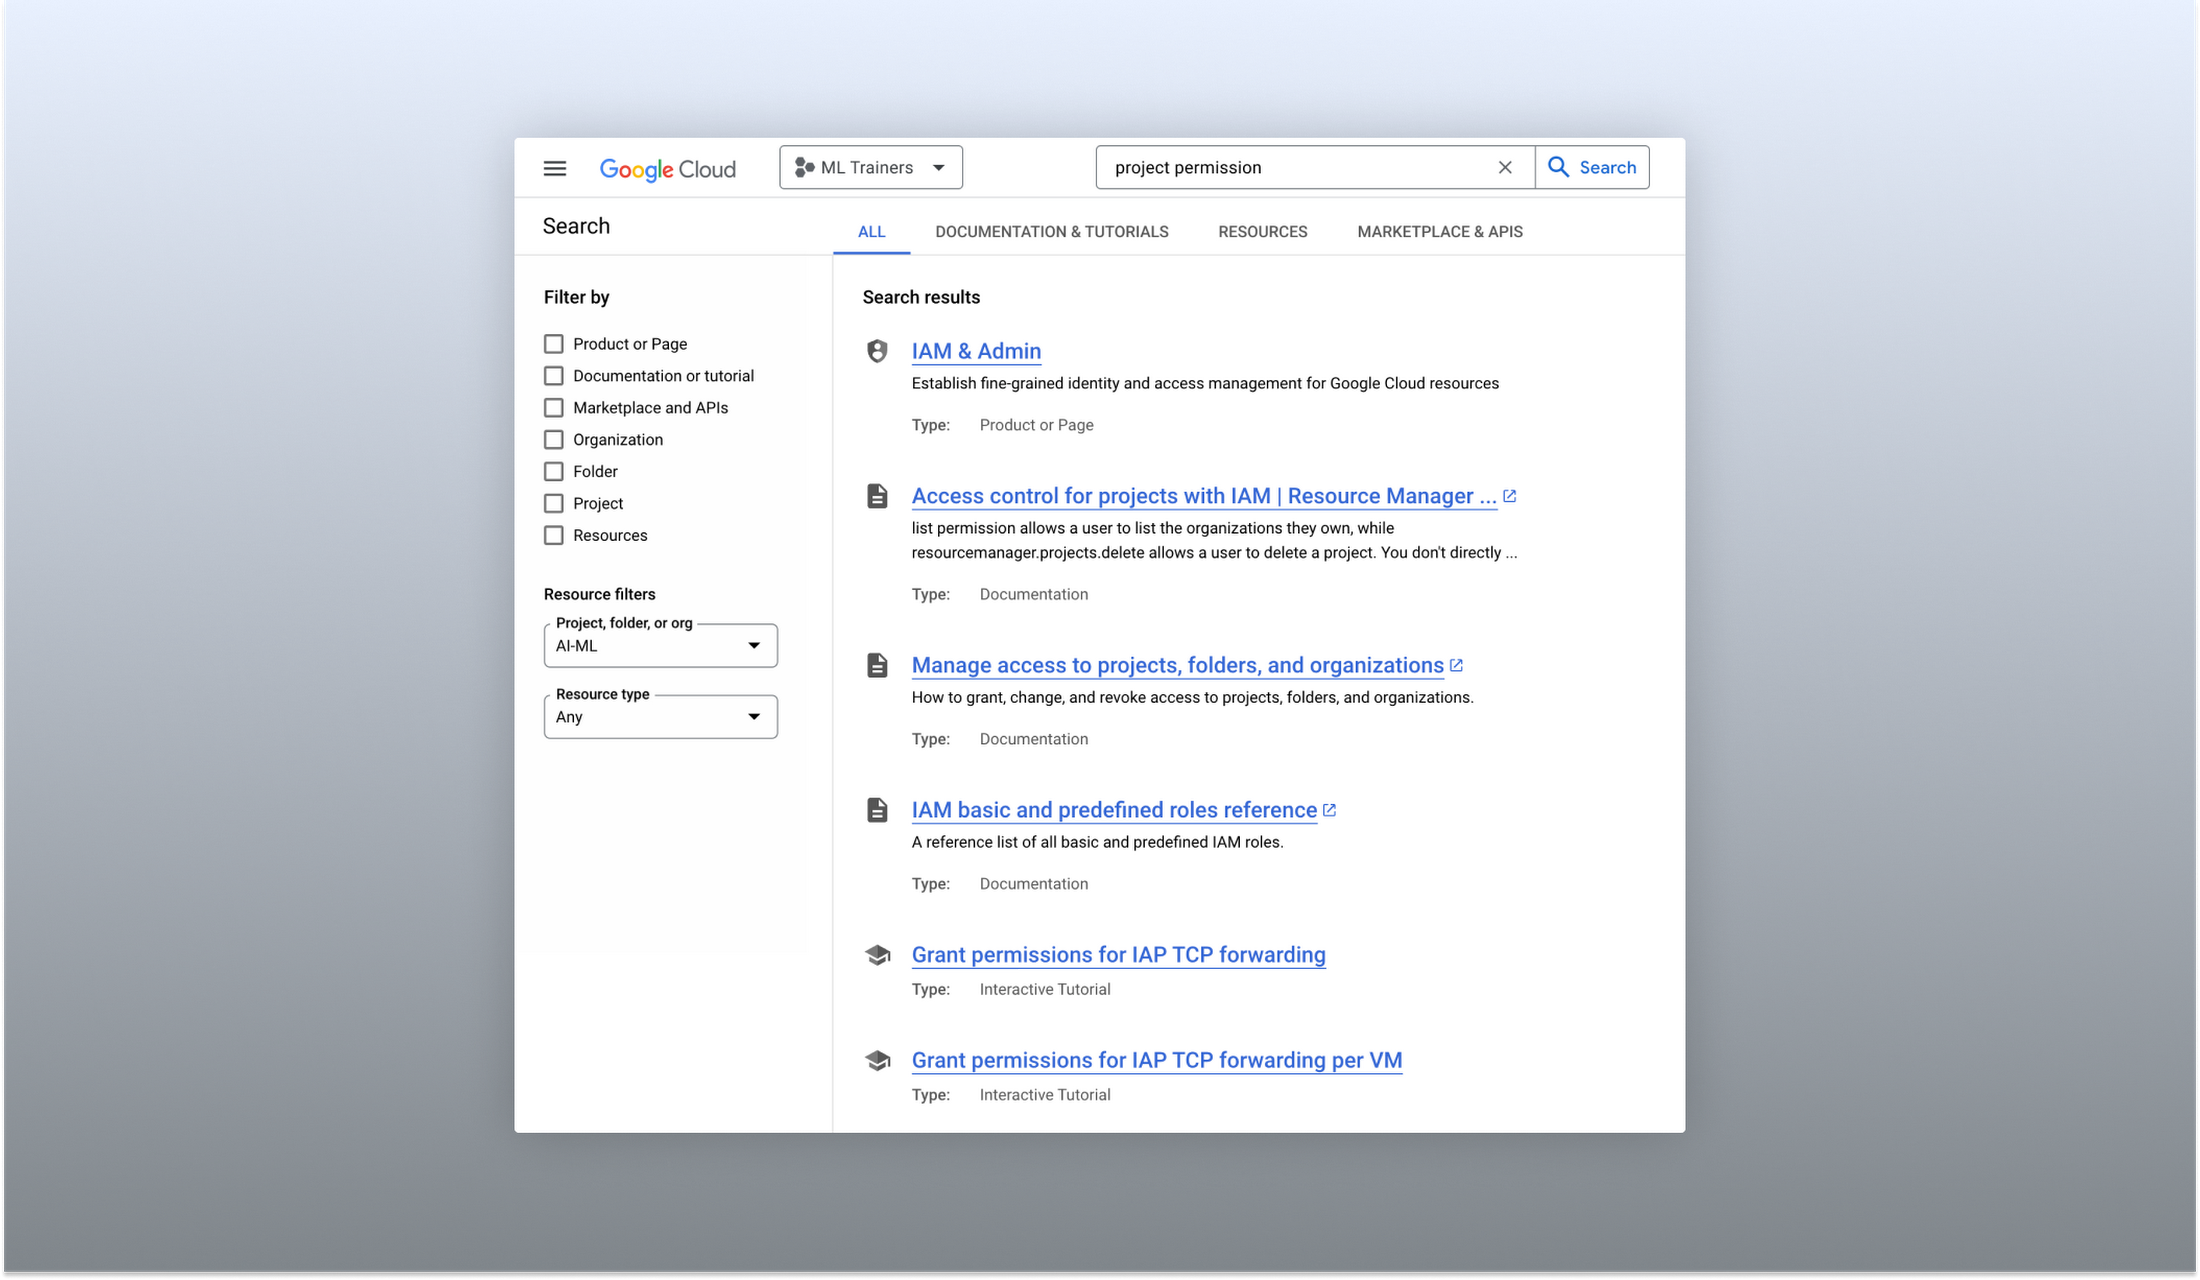This screenshot has height=1280, width=2200.
Task: Click tutorial cap icon beside forwarding per VM
Action: [x=877, y=1060]
